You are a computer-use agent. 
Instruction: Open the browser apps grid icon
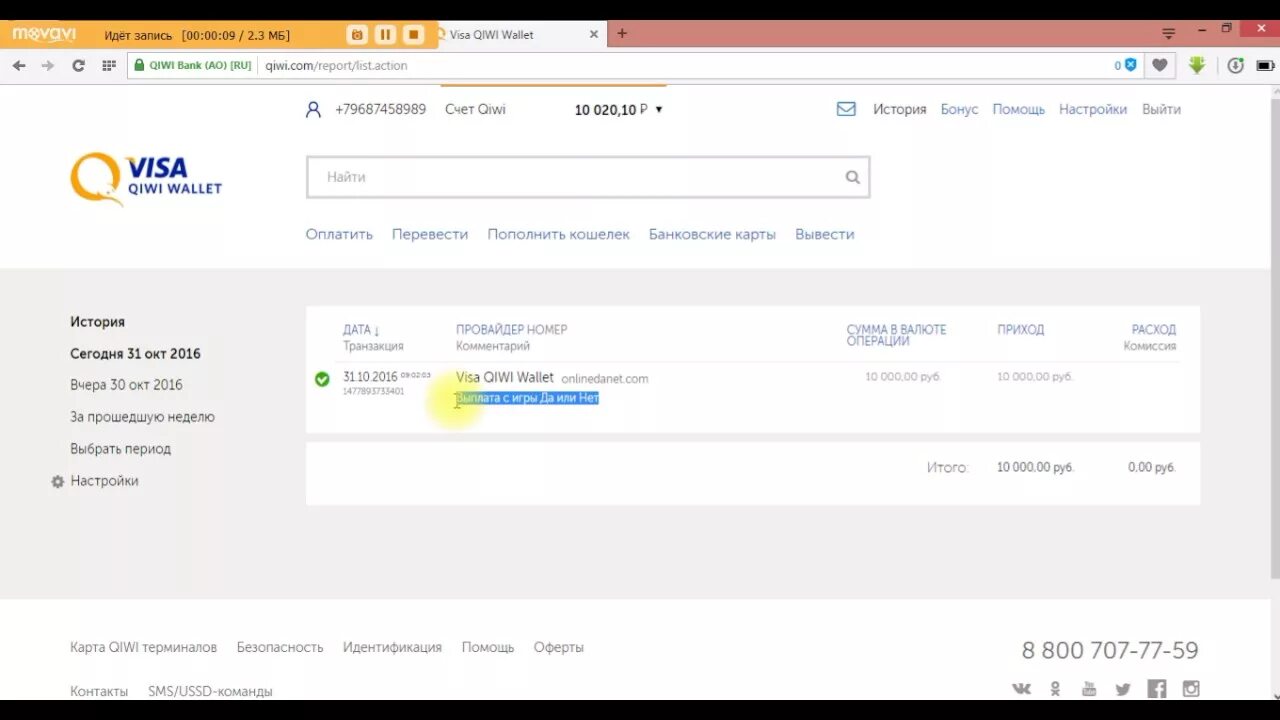click(109, 65)
